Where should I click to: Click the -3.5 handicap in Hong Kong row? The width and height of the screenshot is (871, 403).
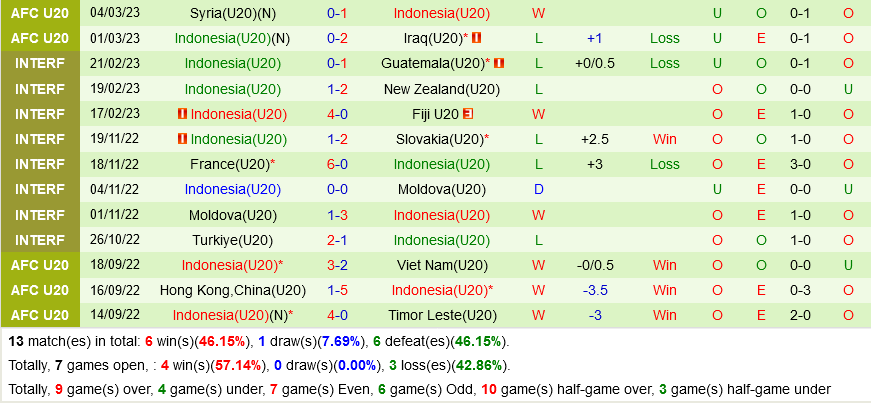(x=594, y=290)
